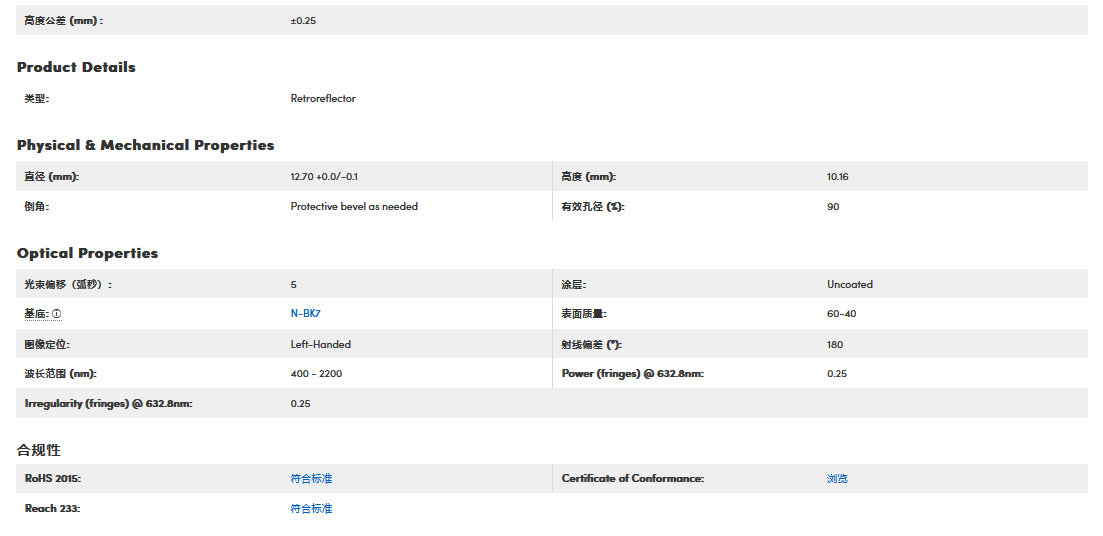This screenshot has width=1103, height=536.
Task: Click the Physical & Mechanical Properties heading
Action: point(145,145)
